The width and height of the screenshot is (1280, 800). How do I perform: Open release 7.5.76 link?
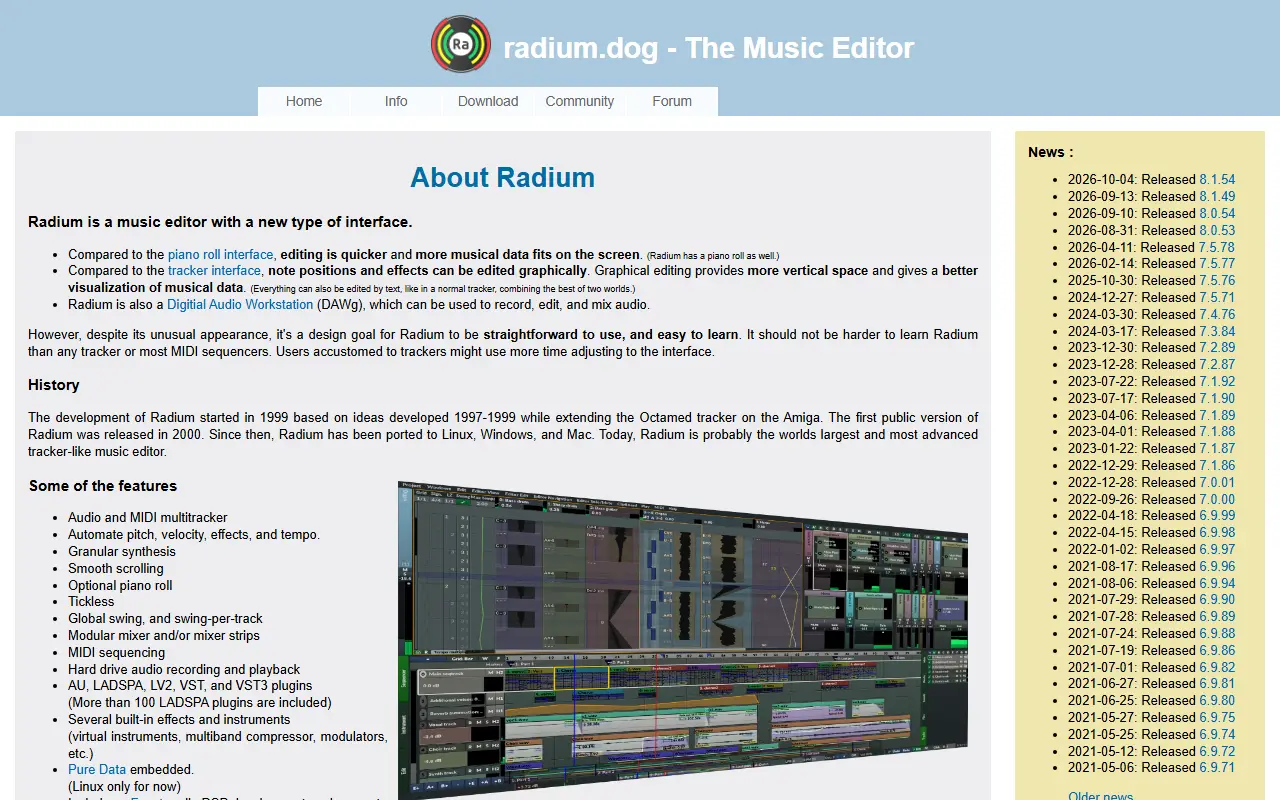coord(1217,281)
